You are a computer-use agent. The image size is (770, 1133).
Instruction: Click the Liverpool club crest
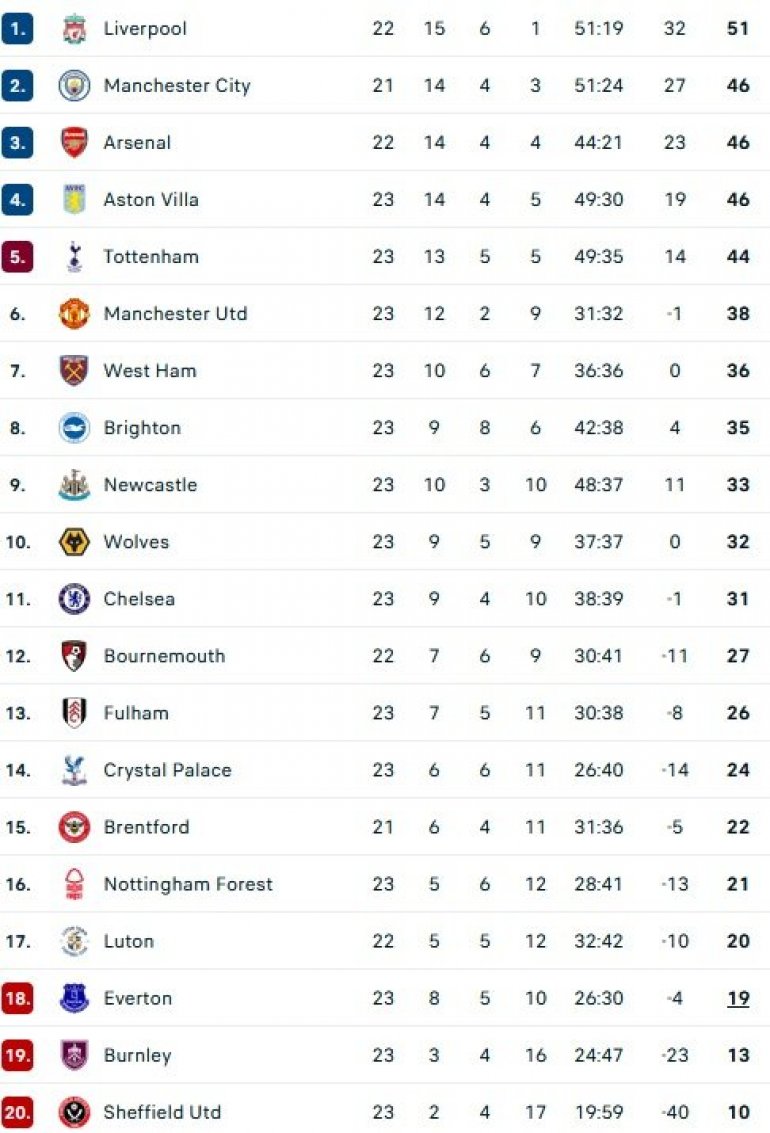point(74,29)
